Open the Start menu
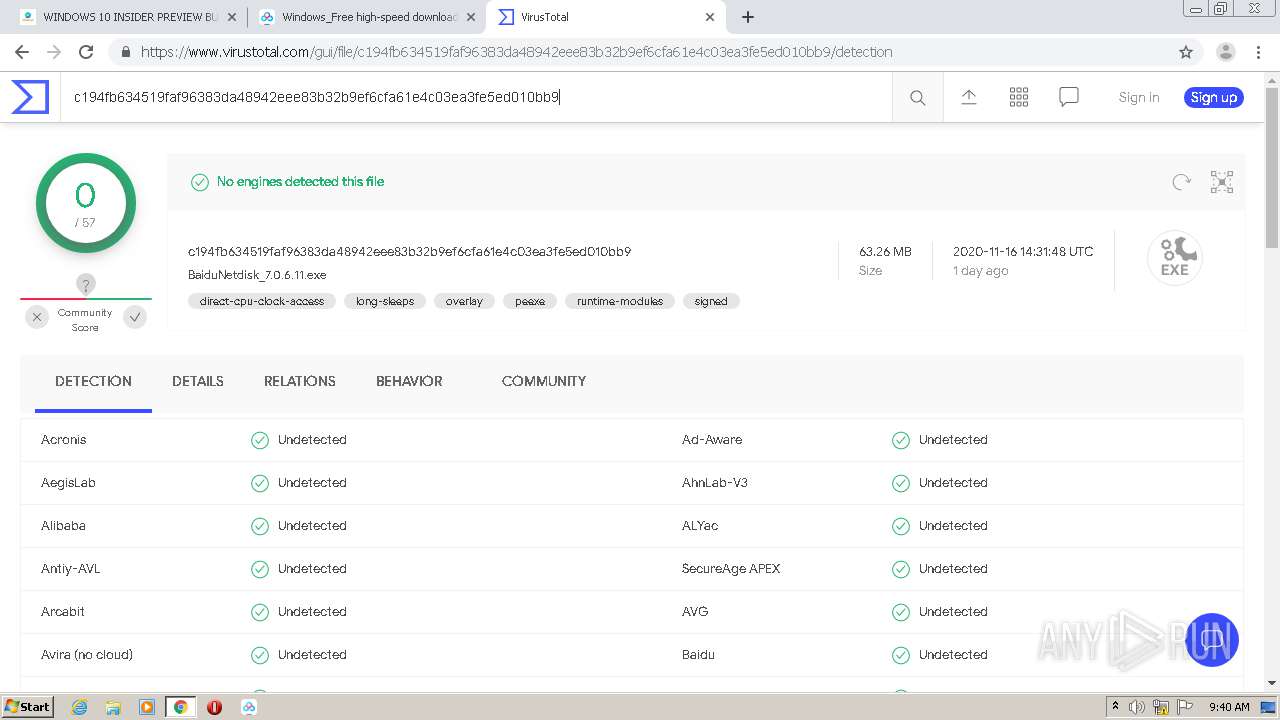This screenshot has height=720, width=1280. [27, 707]
